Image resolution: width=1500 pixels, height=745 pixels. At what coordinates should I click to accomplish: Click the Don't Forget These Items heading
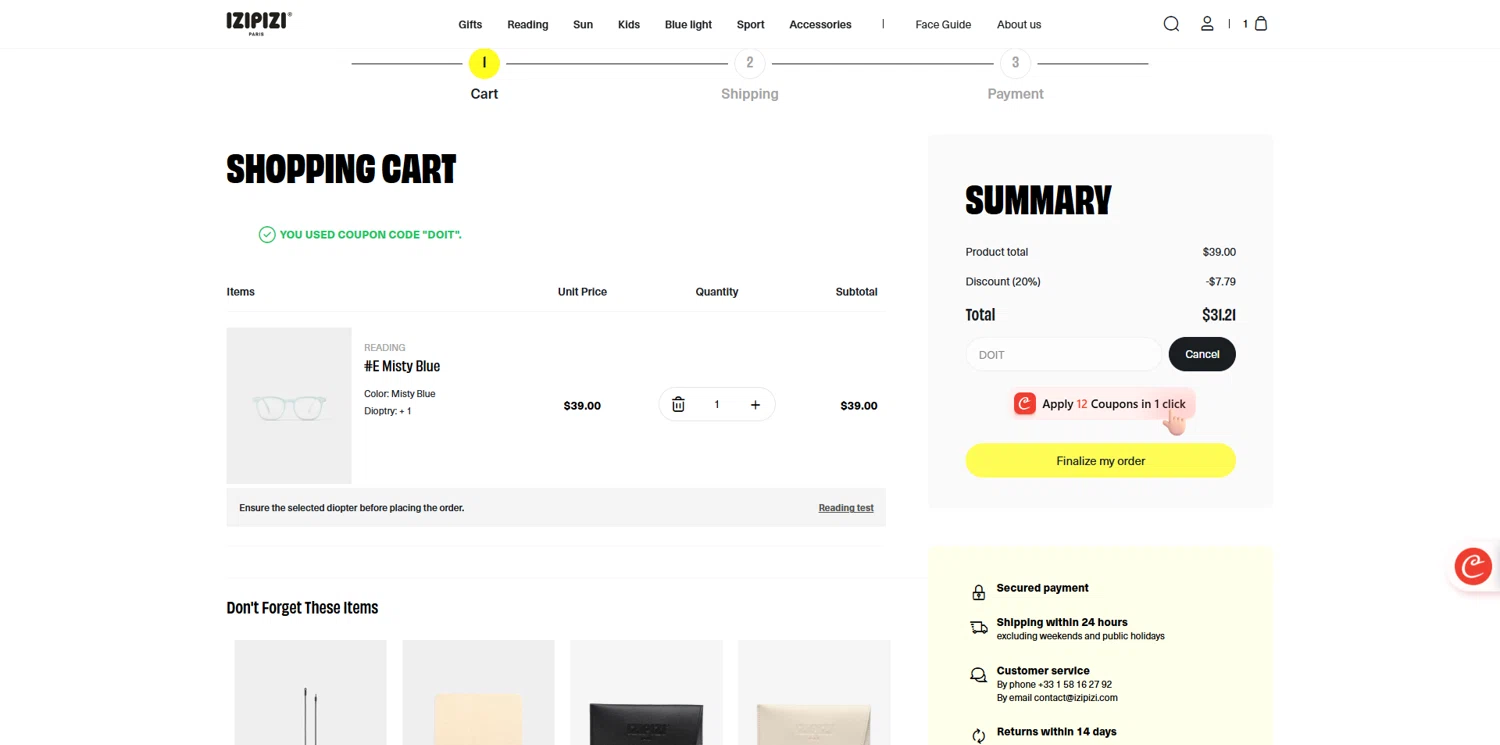click(x=302, y=608)
